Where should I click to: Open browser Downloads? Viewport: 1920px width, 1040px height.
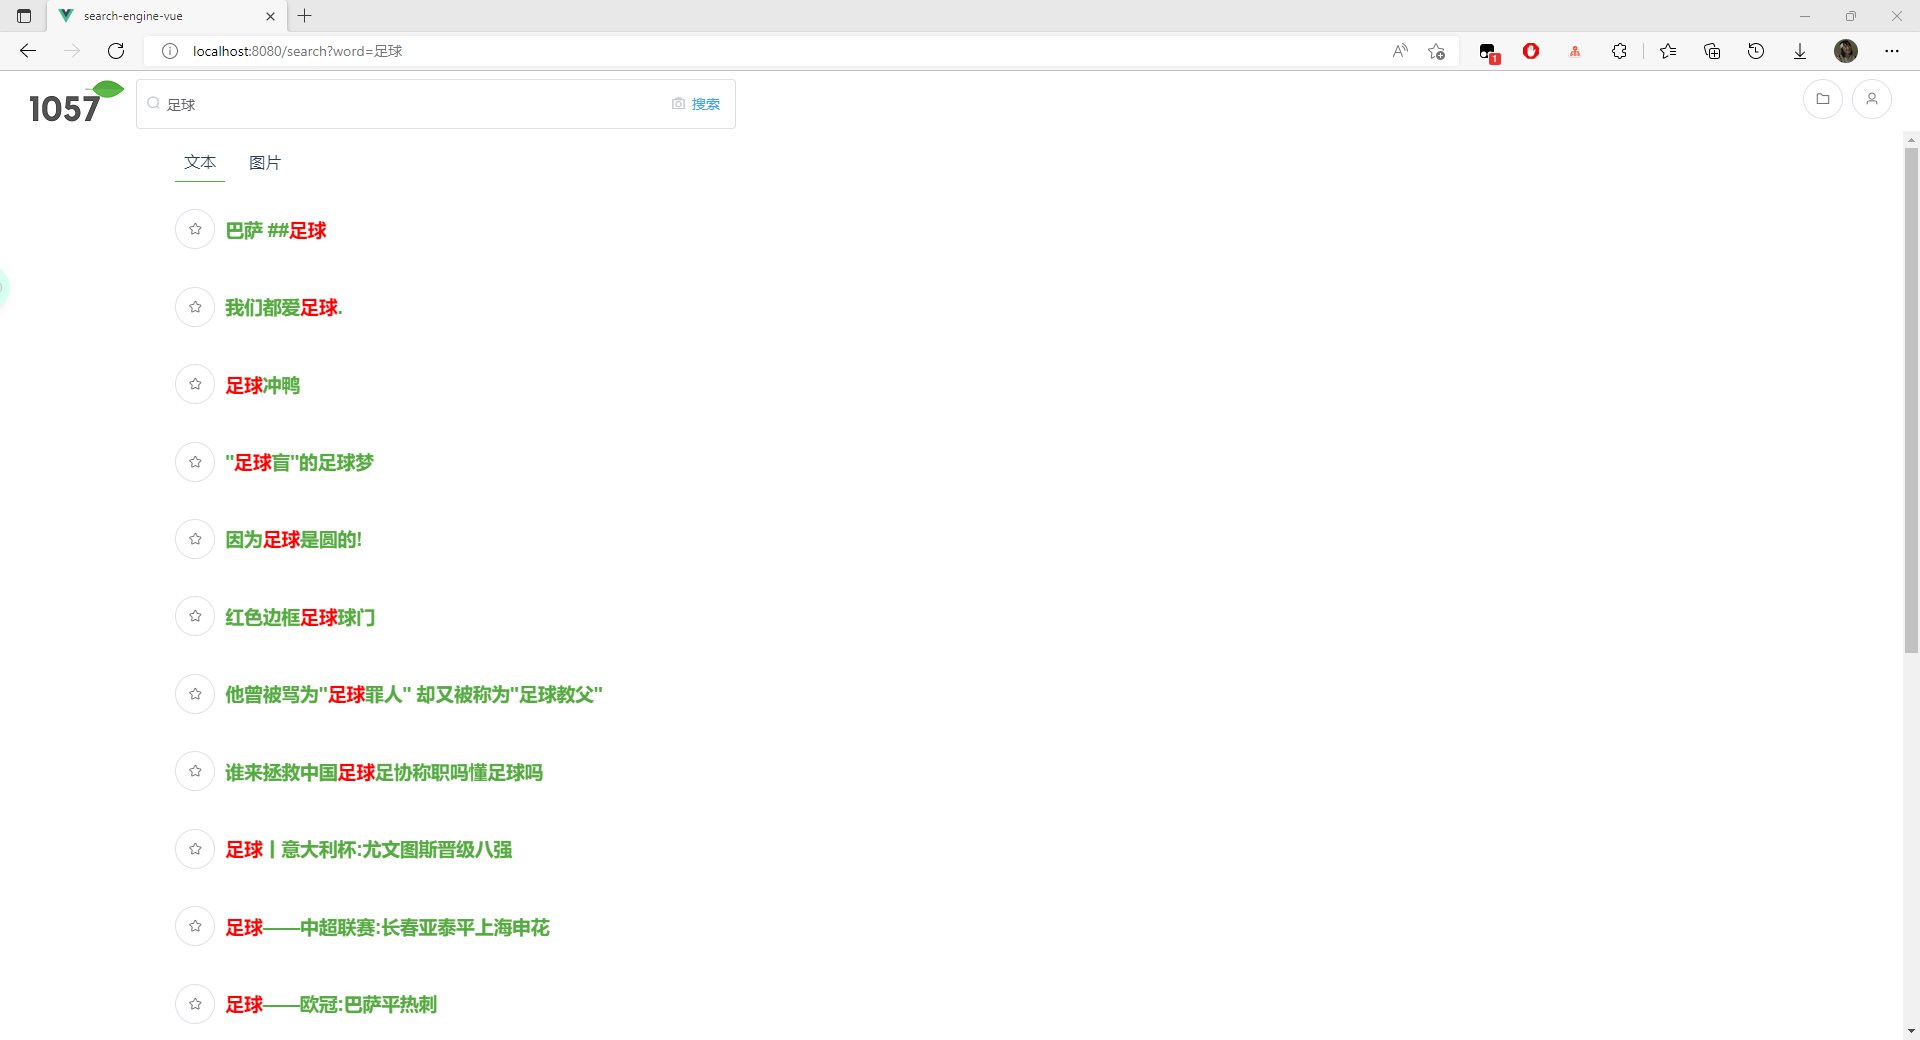(x=1800, y=51)
